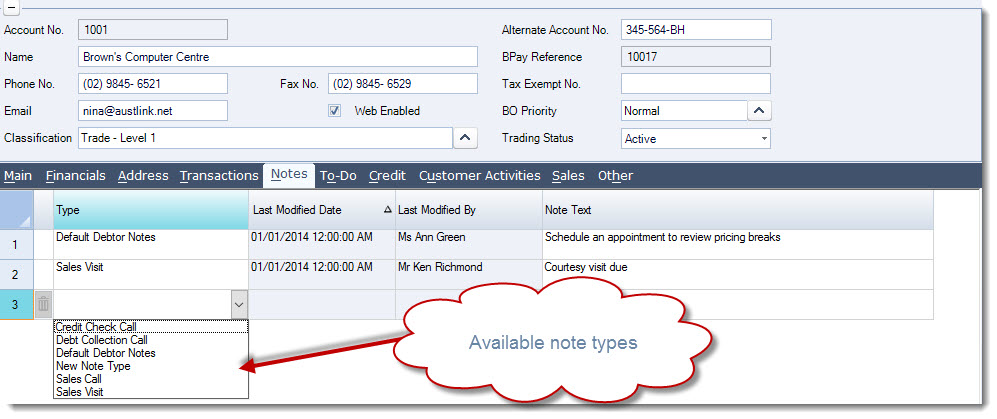
Task: Click row 1 Last Modified Date cell
Action: tap(322, 245)
